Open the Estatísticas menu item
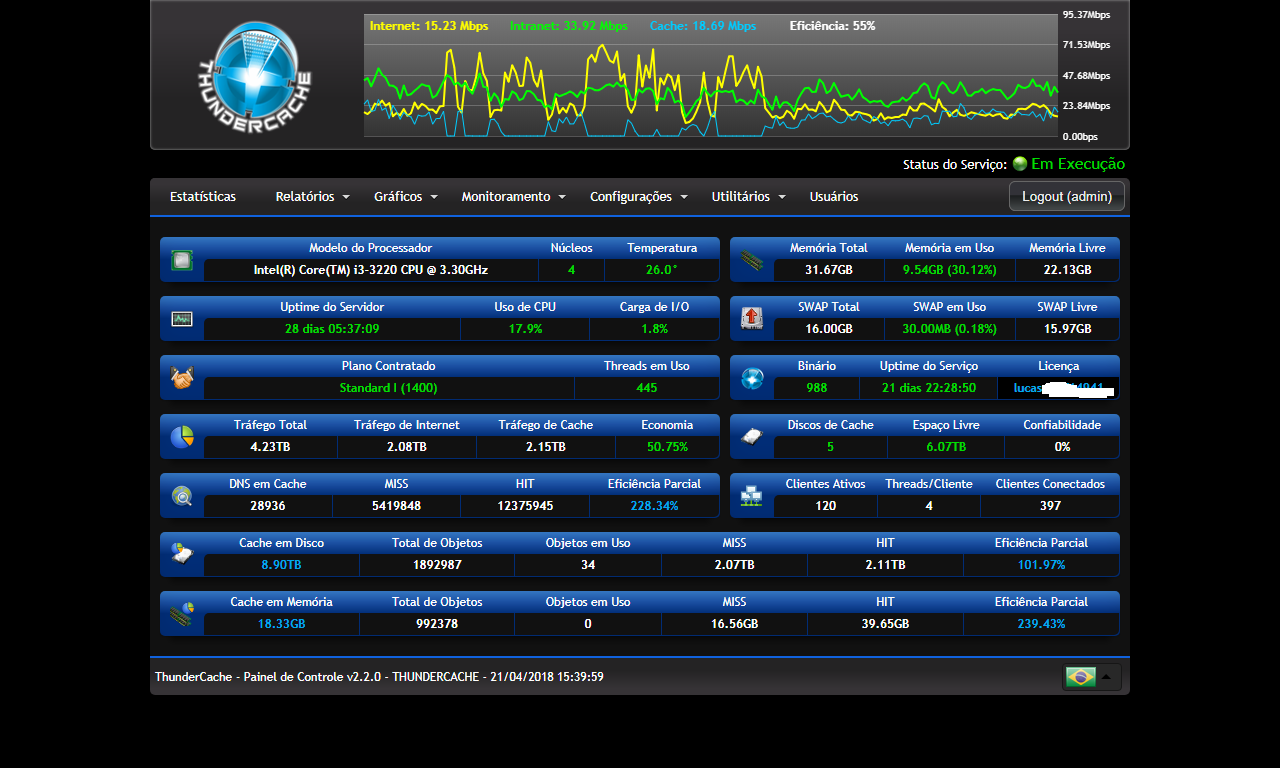Viewport: 1280px width, 768px height. pyautogui.click(x=203, y=197)
